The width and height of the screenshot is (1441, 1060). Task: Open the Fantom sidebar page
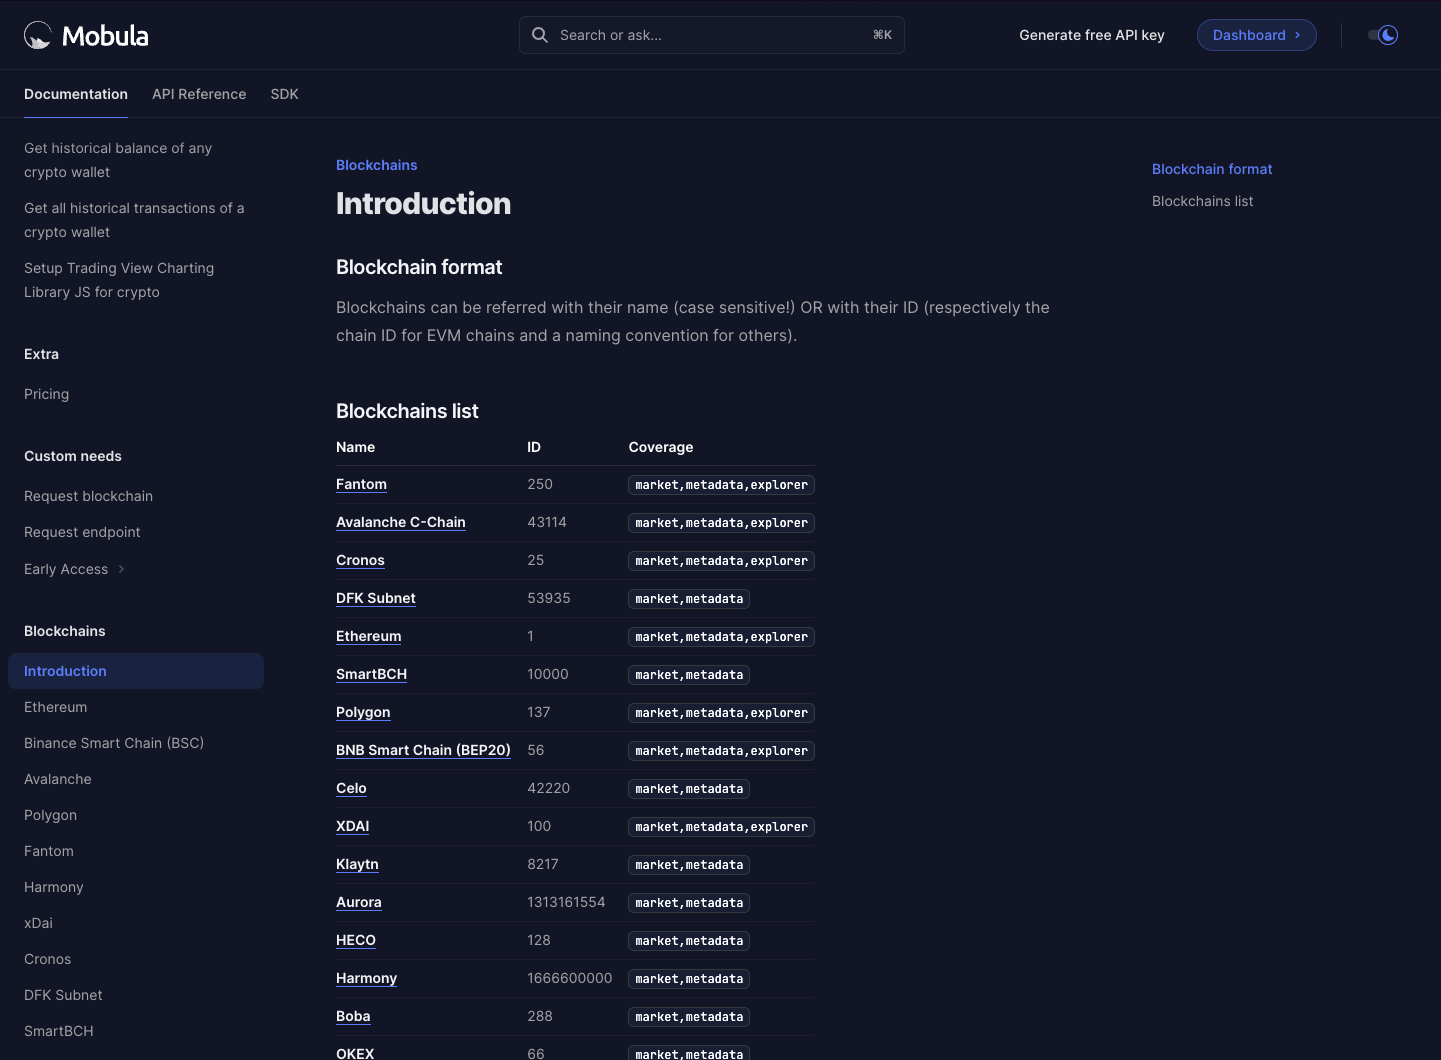point(49,851)
